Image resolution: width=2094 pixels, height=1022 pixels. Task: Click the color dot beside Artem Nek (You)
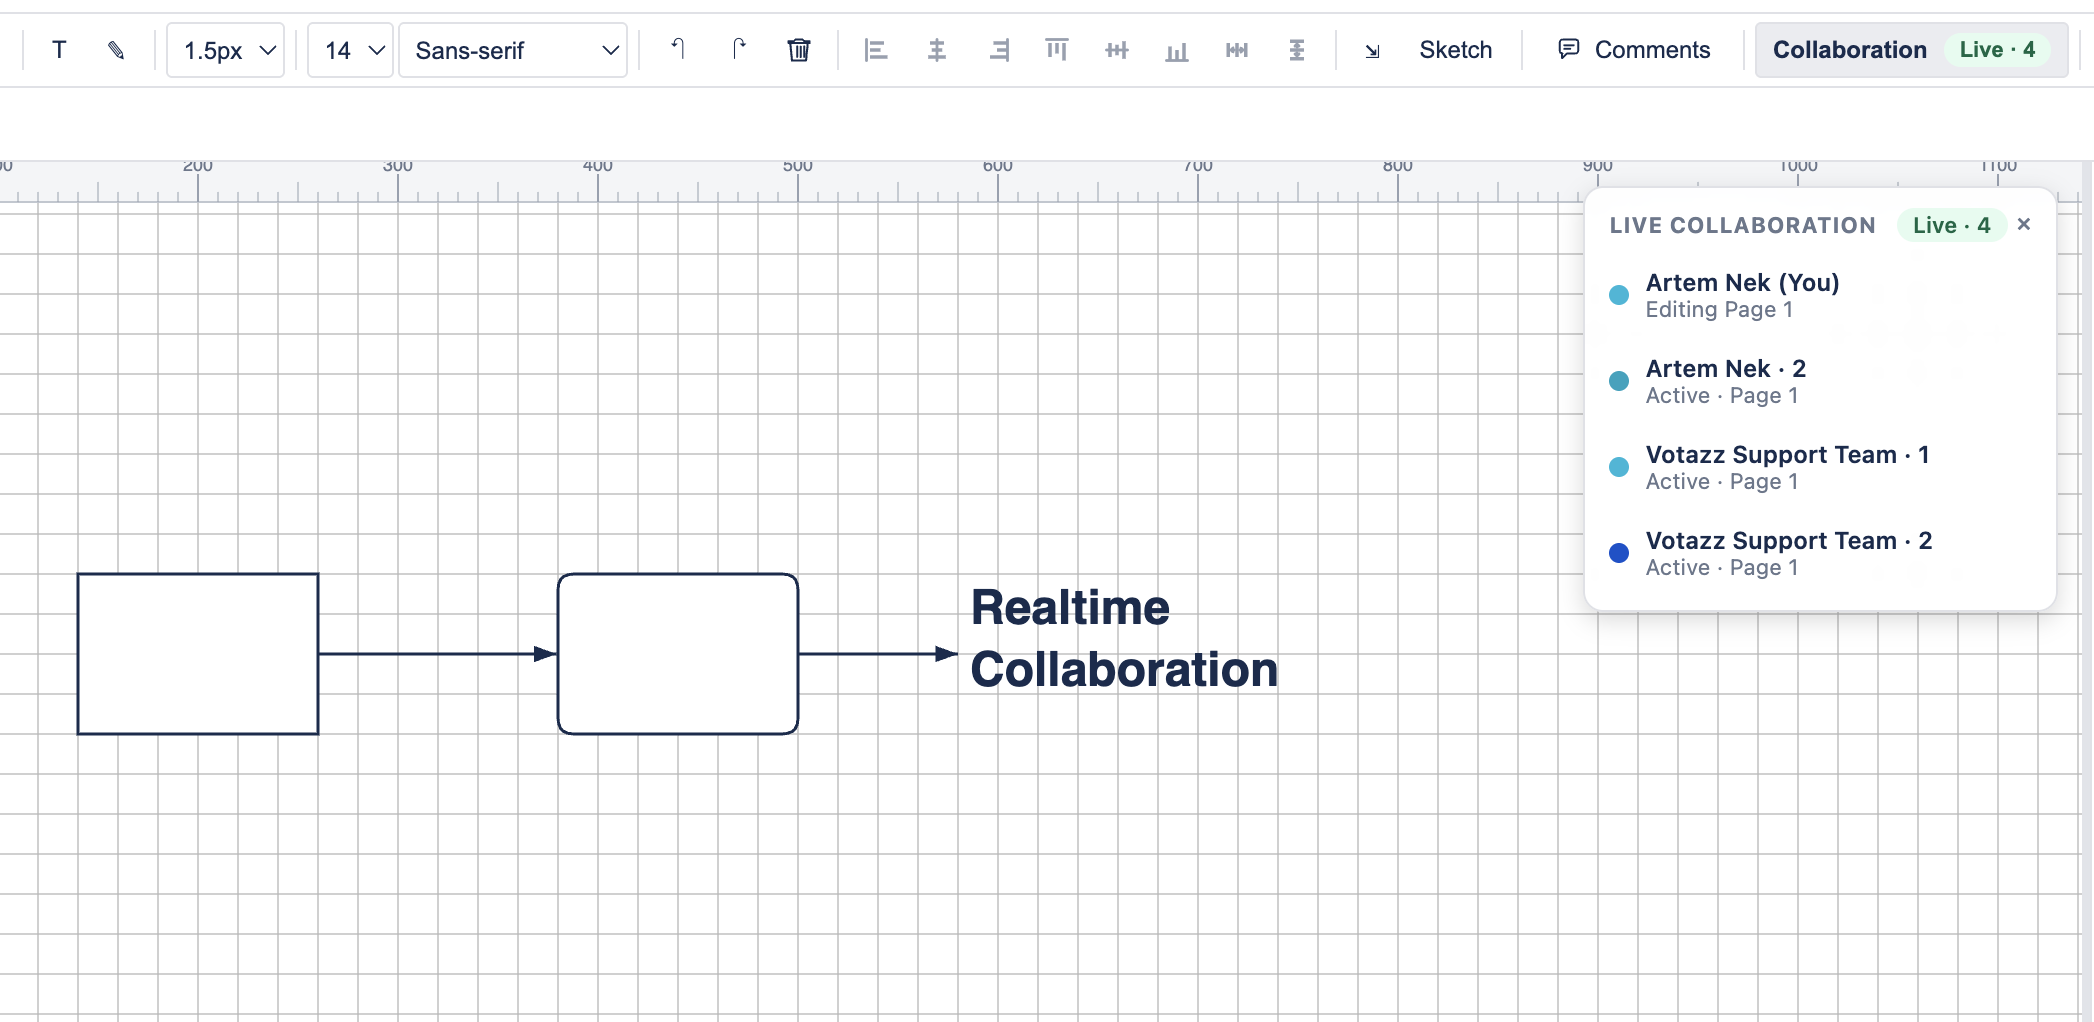pyautogui.click(x=1619, y=295)
